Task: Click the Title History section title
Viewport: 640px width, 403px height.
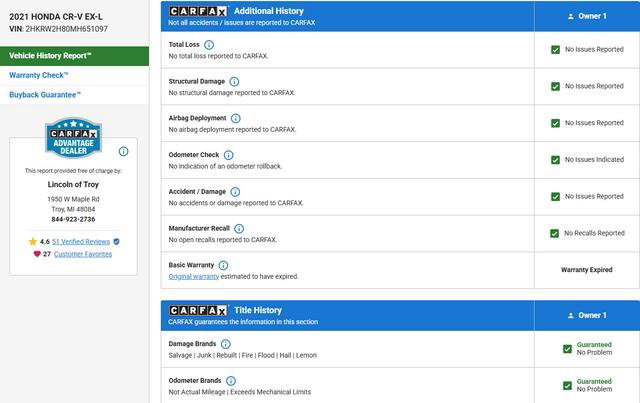Action: pyautogui.click(x=258, y=310)
